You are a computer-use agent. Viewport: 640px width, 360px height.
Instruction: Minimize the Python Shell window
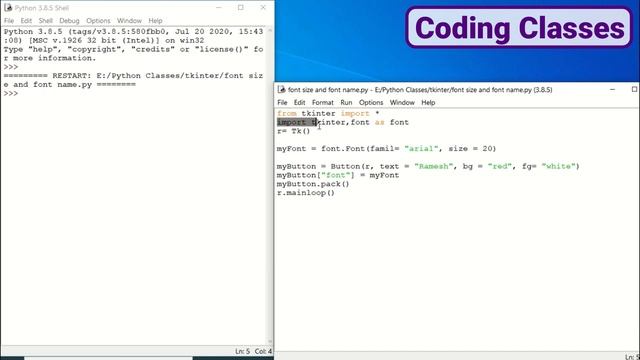click(219, 8)
